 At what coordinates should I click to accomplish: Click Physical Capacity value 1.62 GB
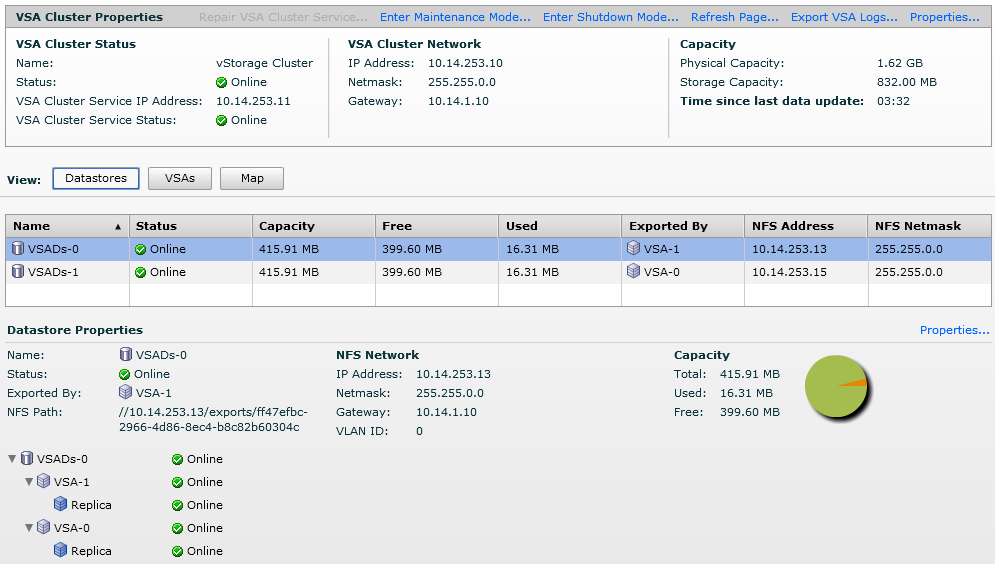point(900,63)
